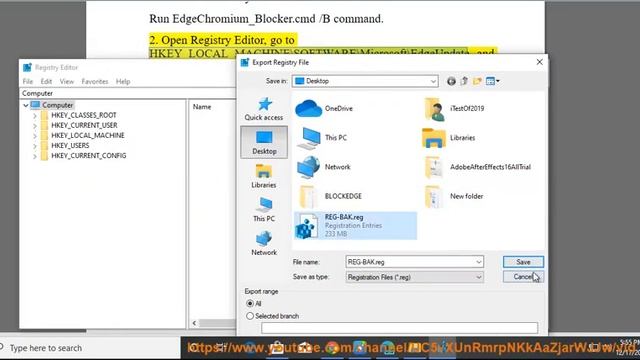Image resolution: width=640 pixels, height=360 pixels.
Task: Select Computer node in registry tree
Action: 58,105
